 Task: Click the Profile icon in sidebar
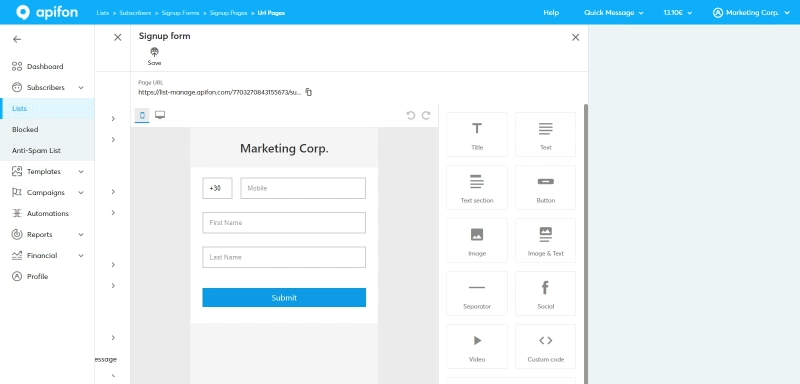click(17, 276)
